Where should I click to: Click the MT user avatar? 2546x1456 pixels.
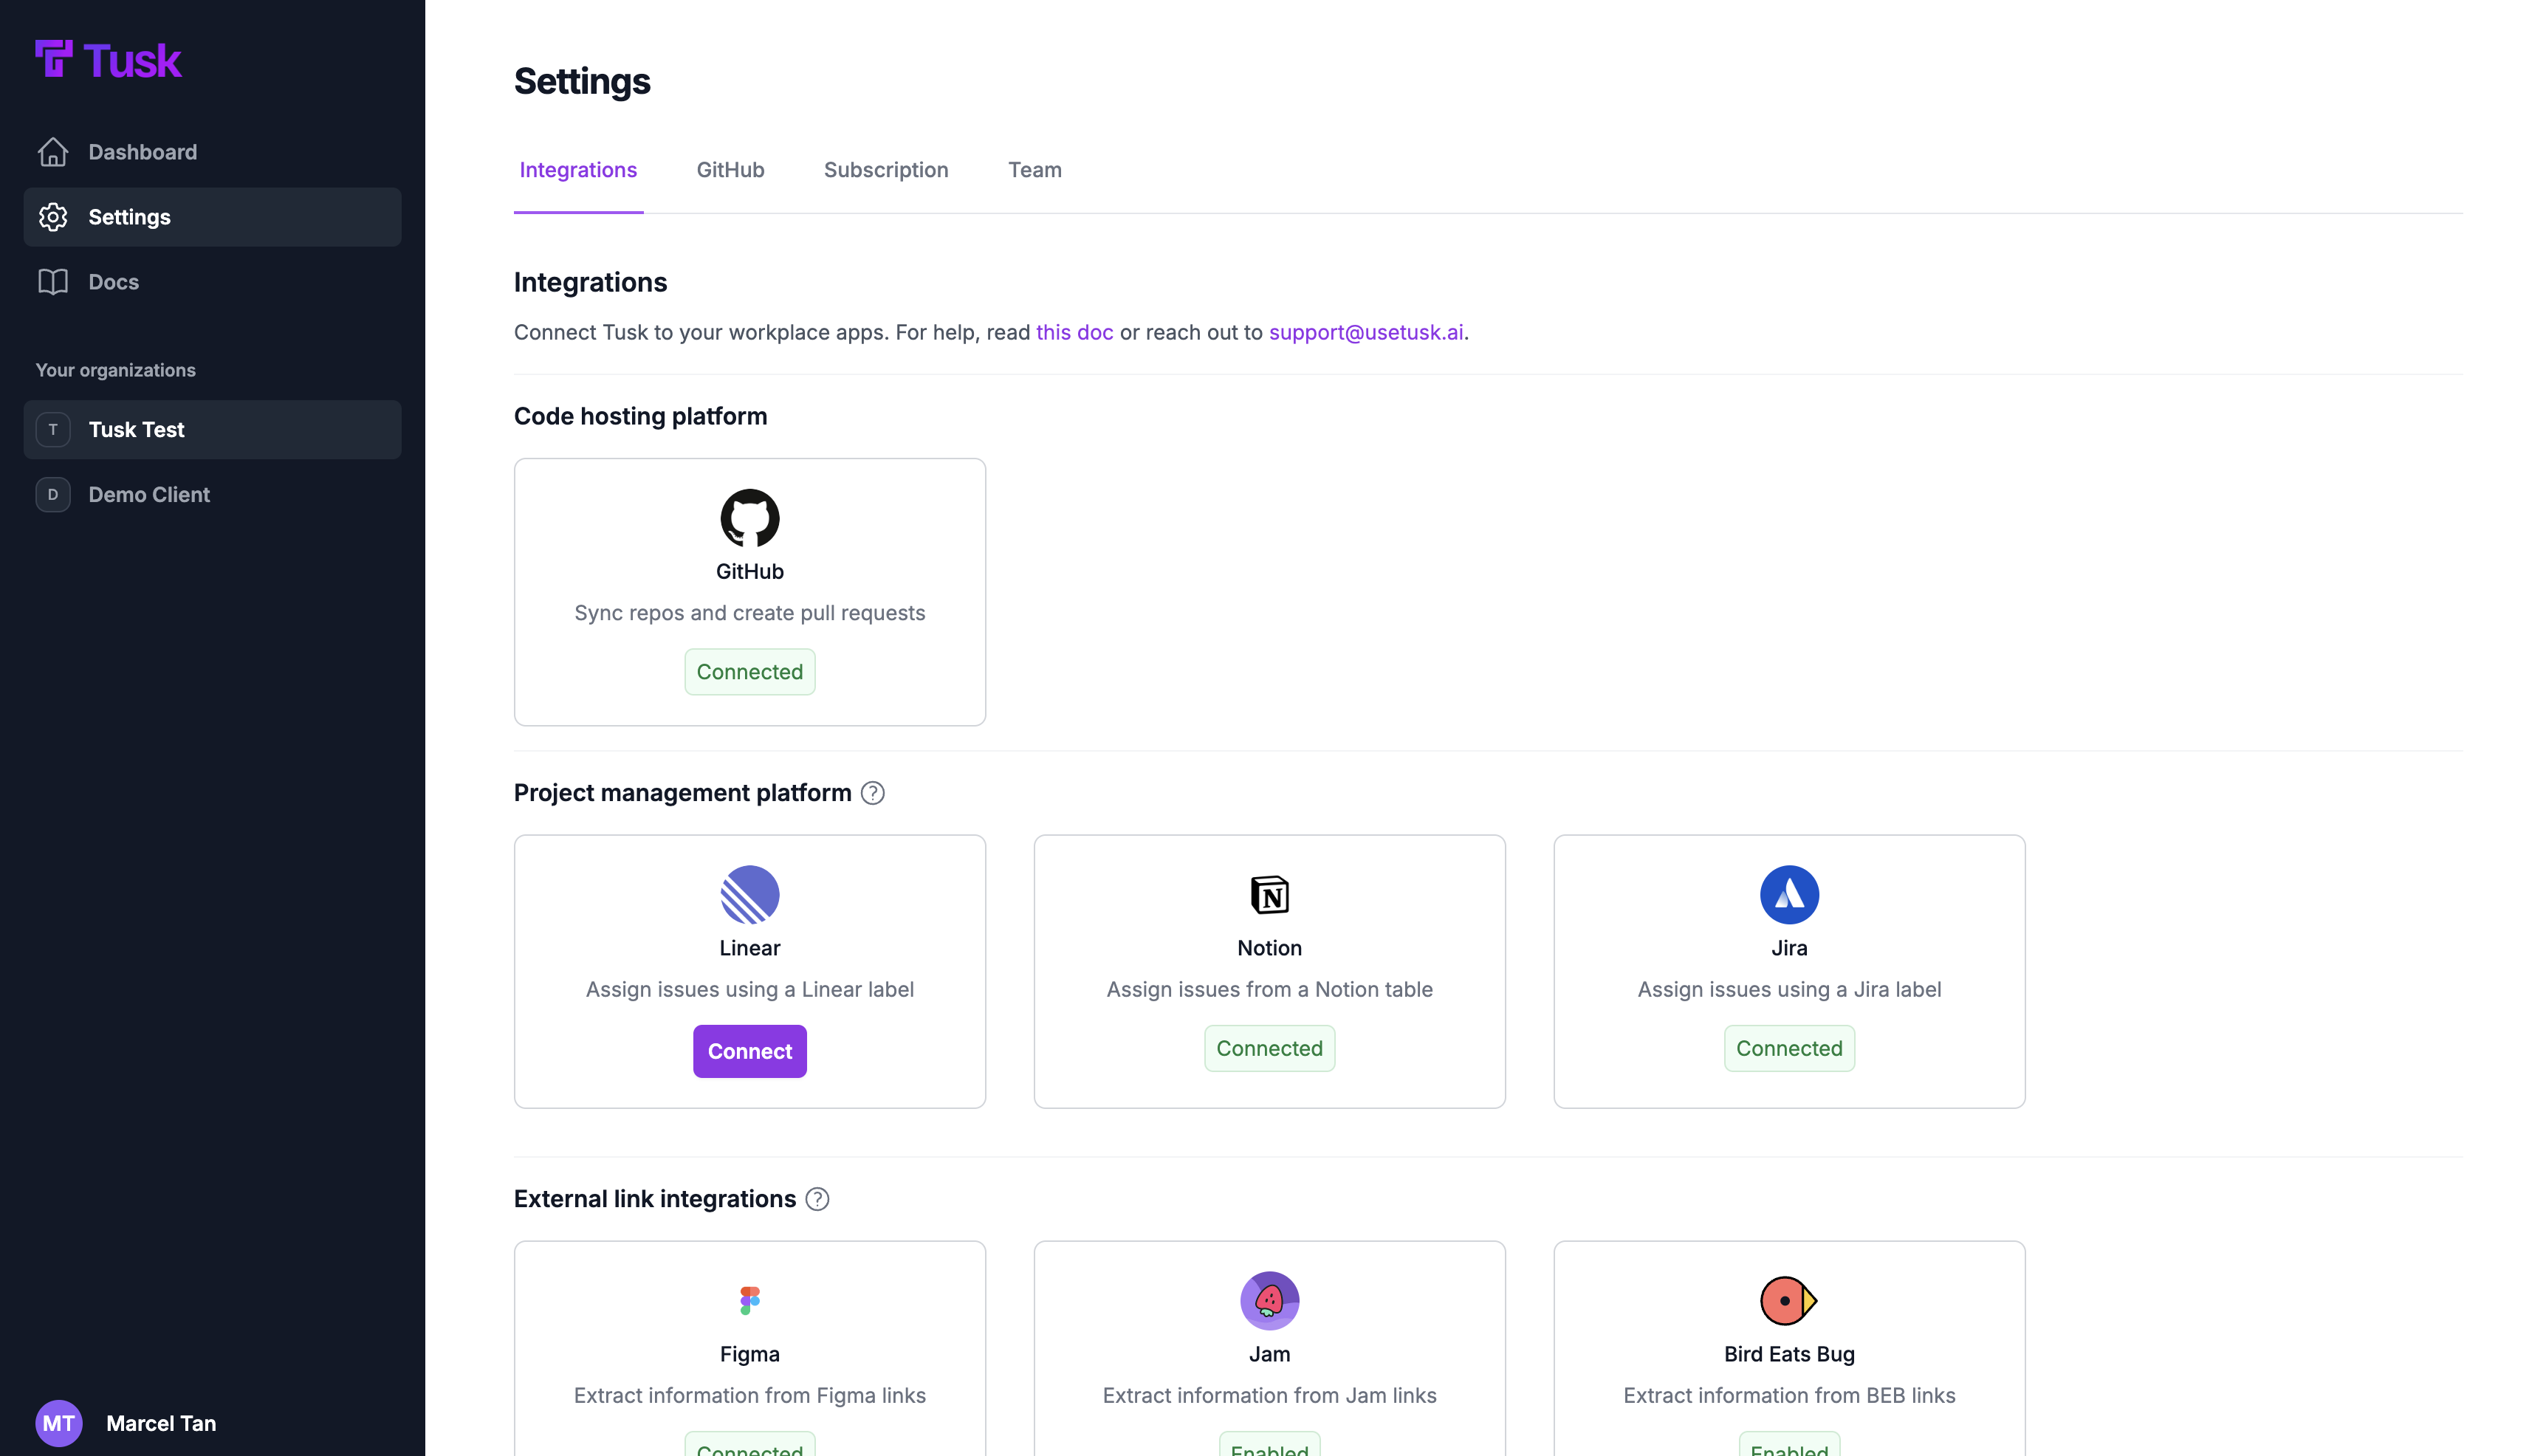[x=59, y=1423]
